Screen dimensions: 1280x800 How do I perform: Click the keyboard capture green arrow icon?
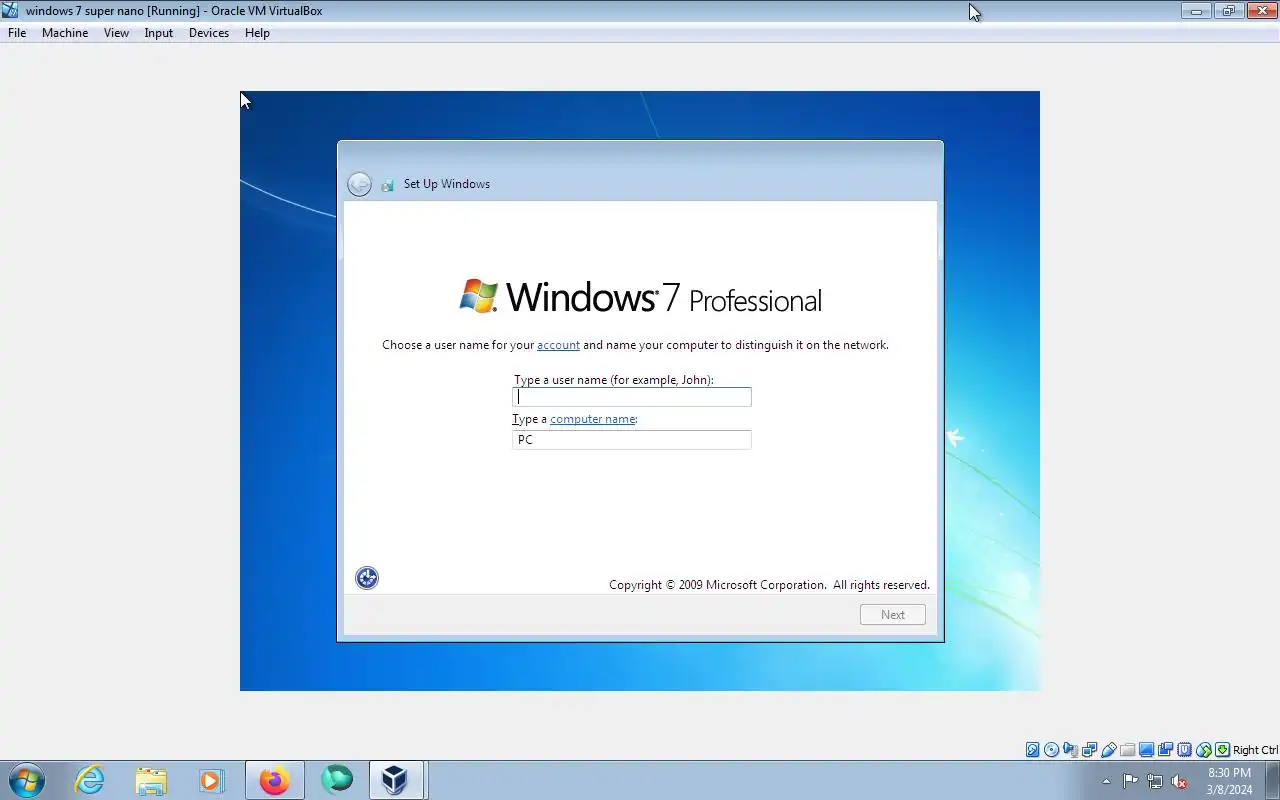click(x=1222, y=750)
